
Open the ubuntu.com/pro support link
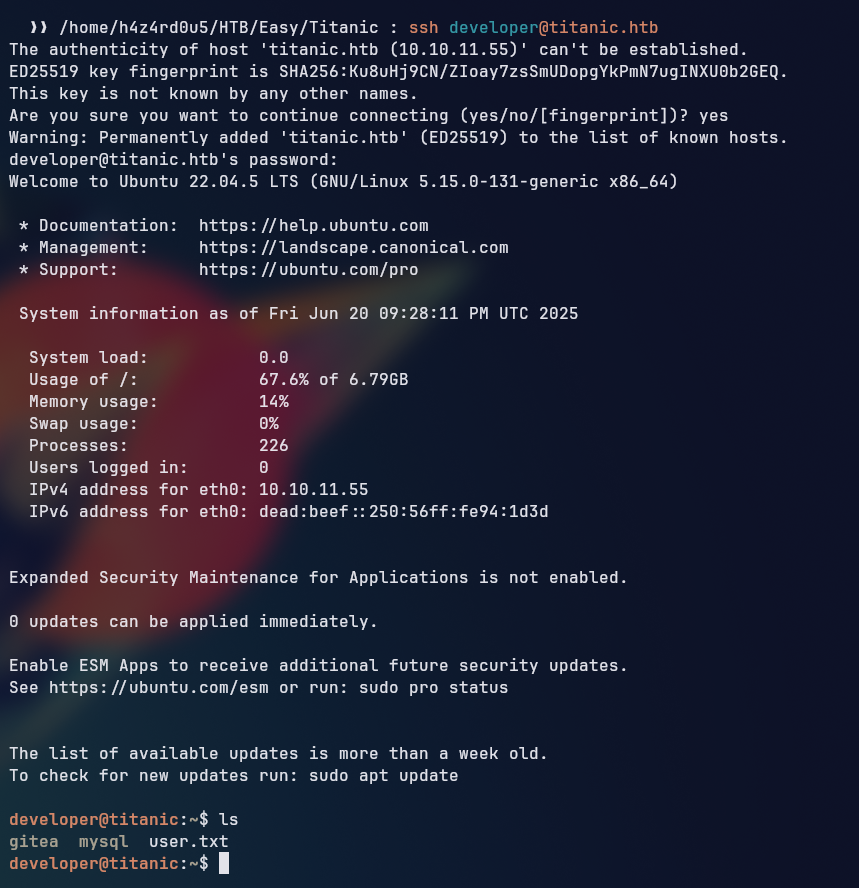[308, 269]
